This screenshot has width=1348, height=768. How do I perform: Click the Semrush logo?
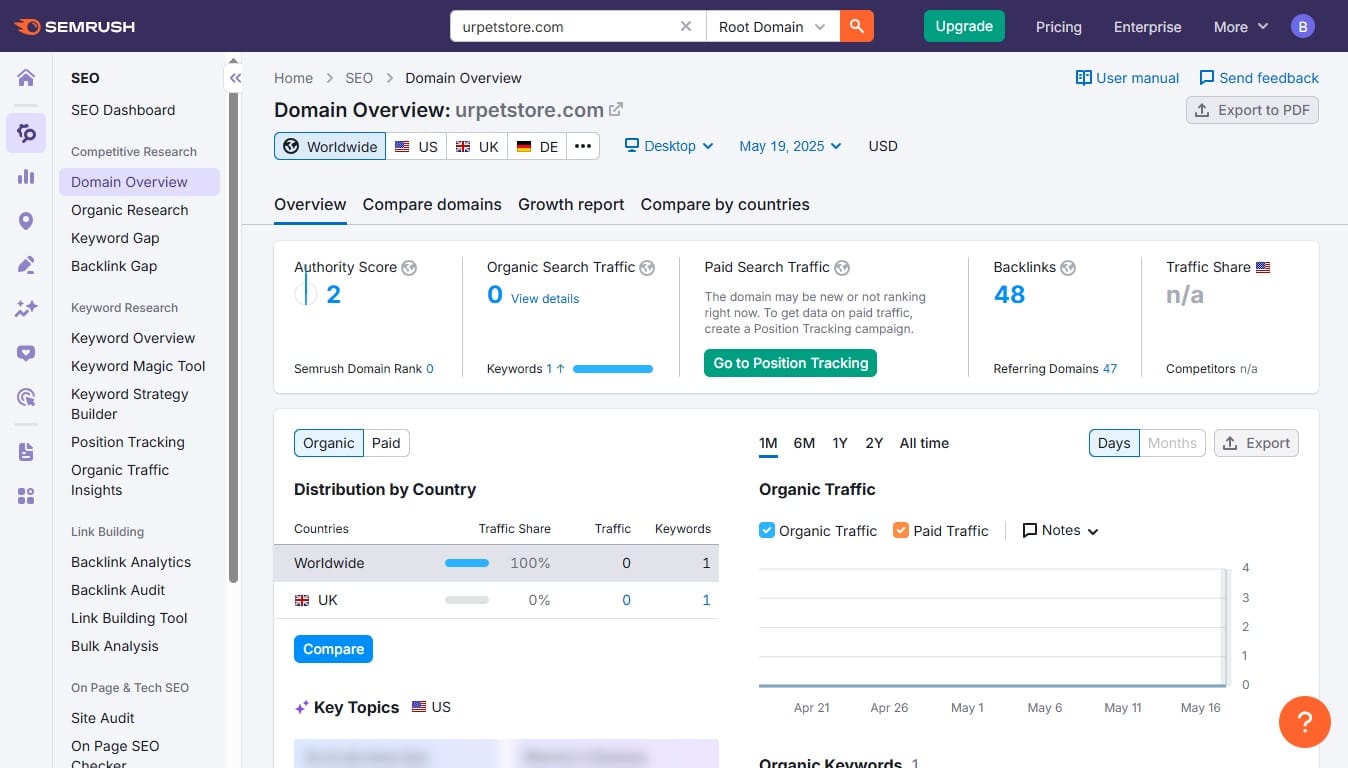click(75, 27)
